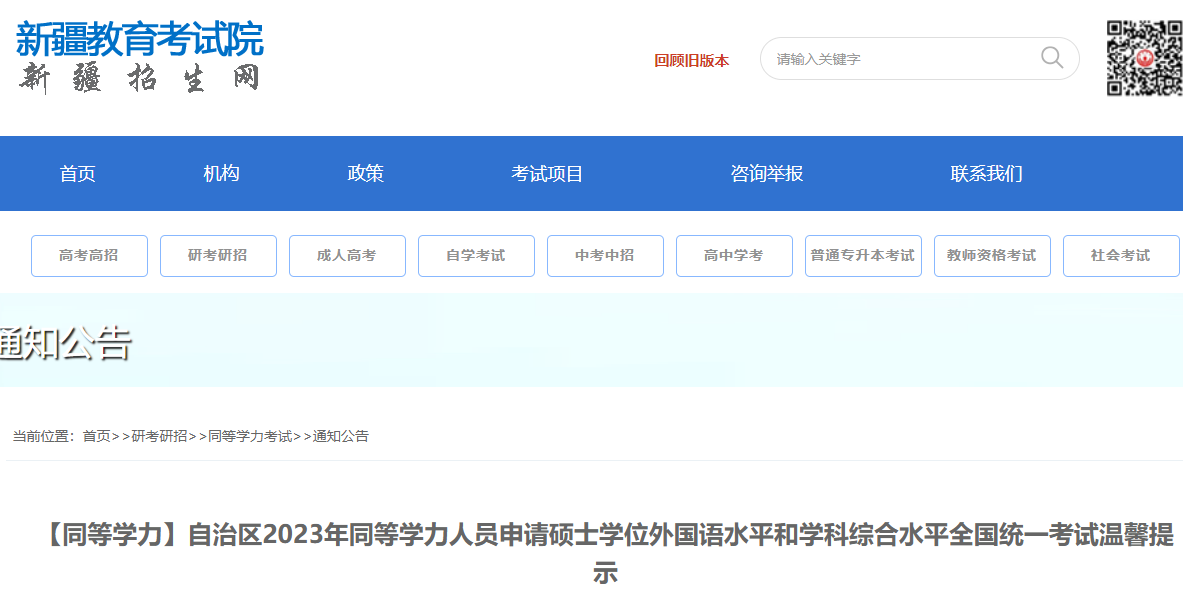This screenshot has width=1183, height=596.
Task: Click the 通知公告 banner heading
Action: pyautogui.click(x=65, y=343)
